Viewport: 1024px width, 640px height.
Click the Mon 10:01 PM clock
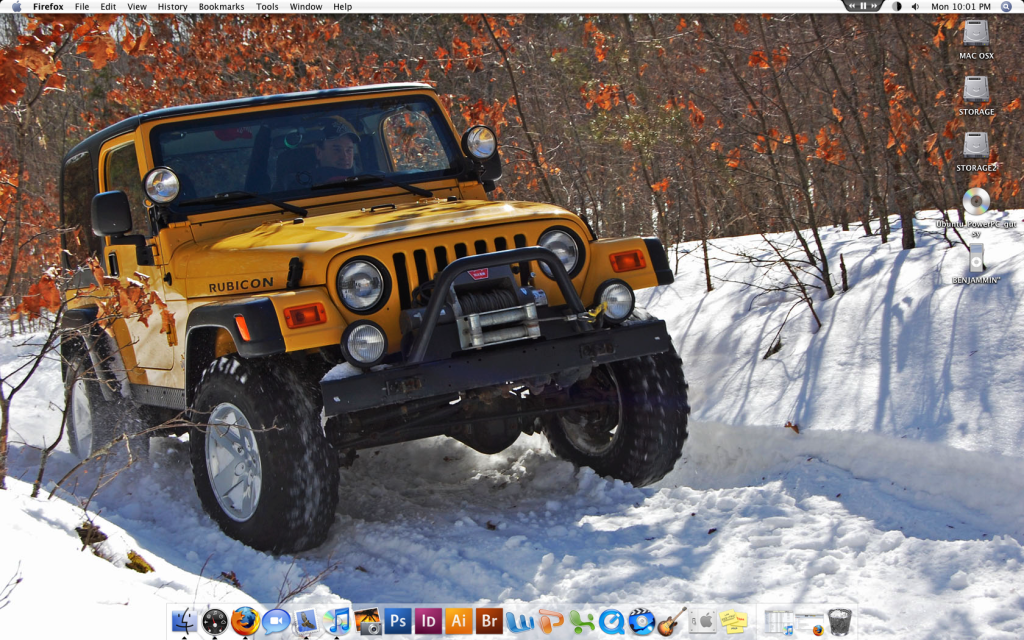[961, 7]
